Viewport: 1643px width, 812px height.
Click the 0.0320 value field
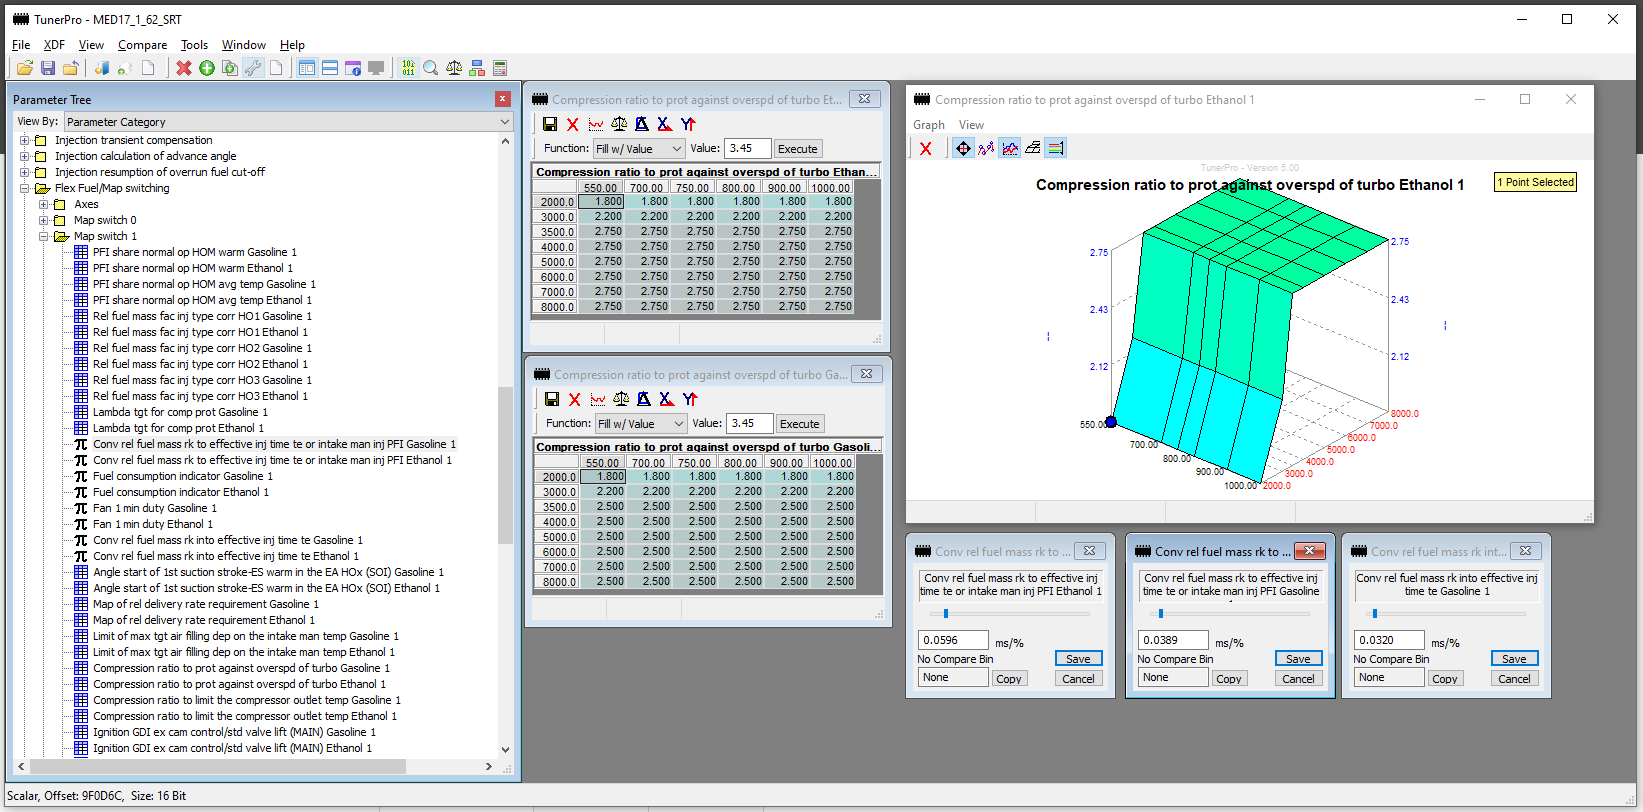point(1388,640)
